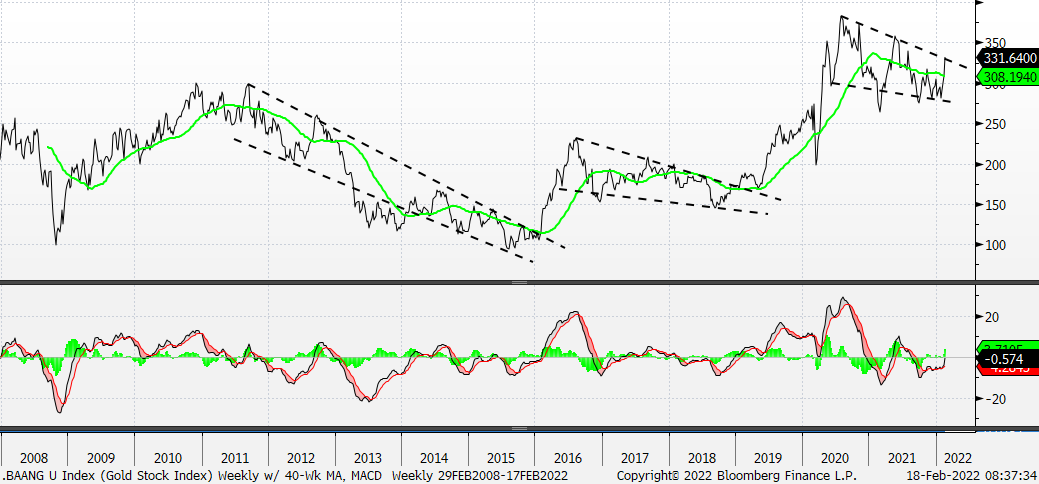This screenshot has height=484, width=1039.
Task: Select the 2008 year label
Action: pyautogui.click(x=34, y=458)
